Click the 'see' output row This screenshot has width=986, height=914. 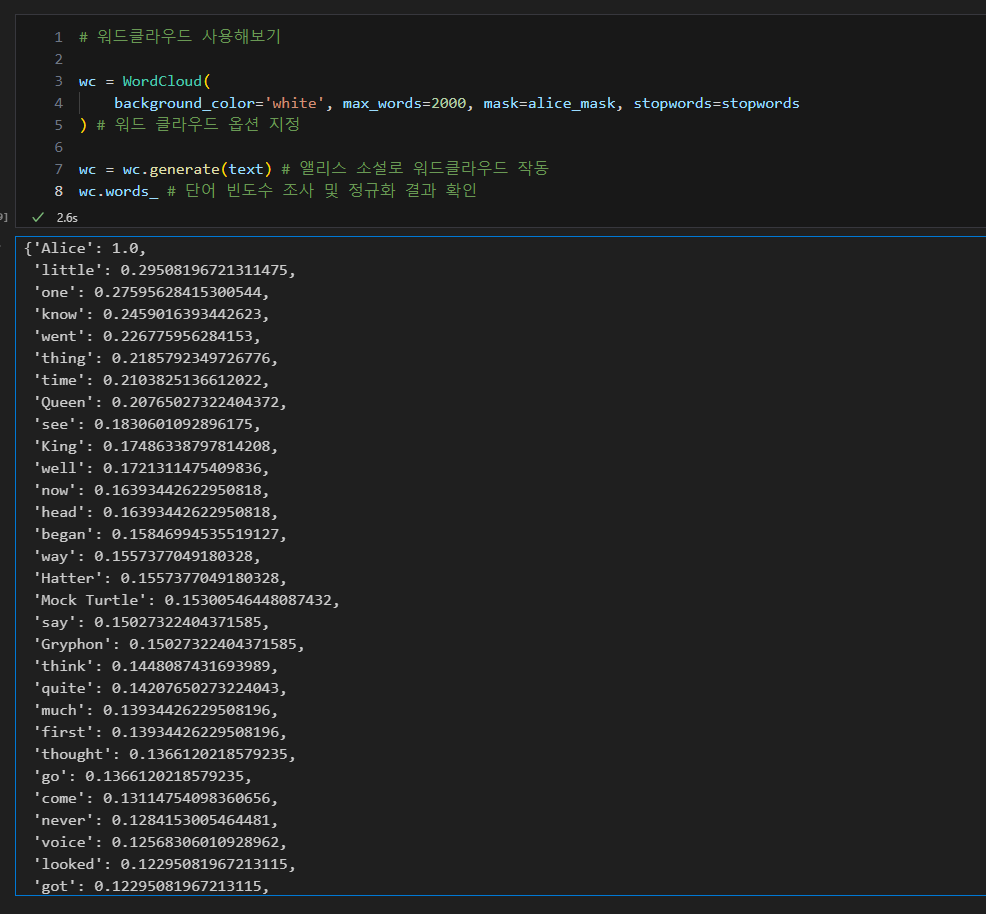(x=147, y=424)
